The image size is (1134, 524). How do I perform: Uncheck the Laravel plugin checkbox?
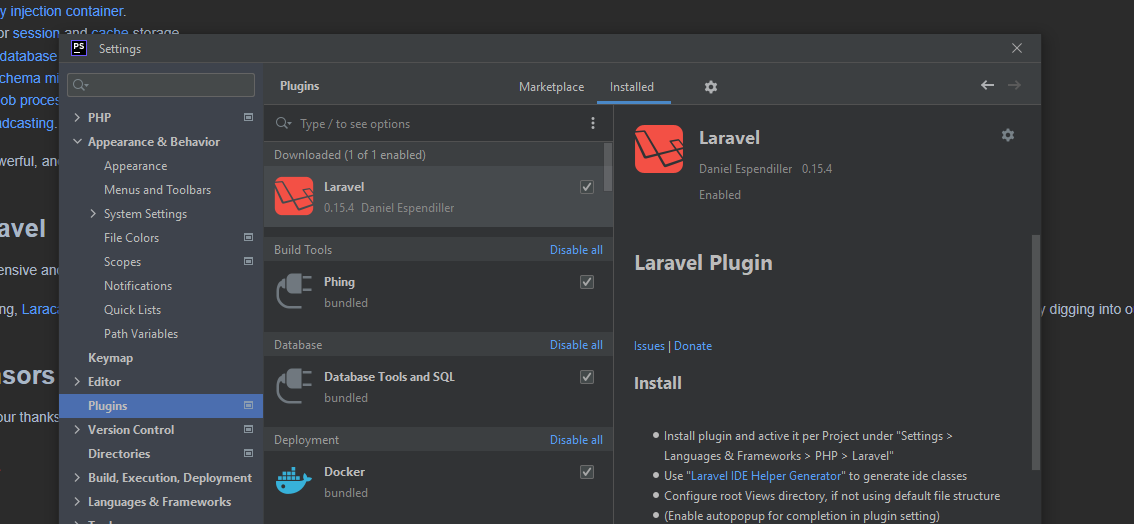pos(587,187)
